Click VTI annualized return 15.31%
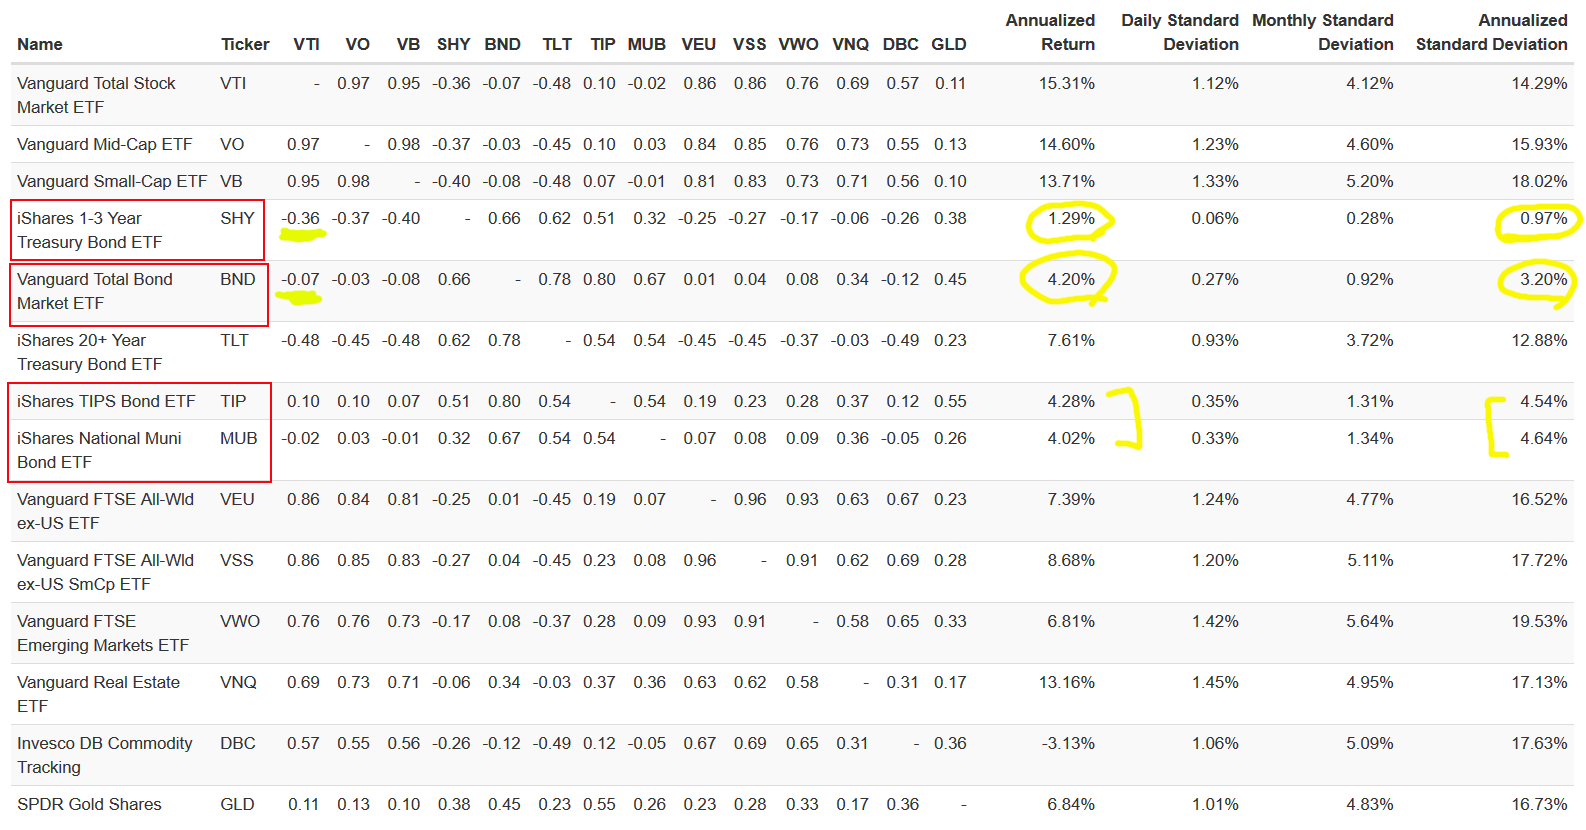The width and height of the screenshot is (1586, 830). [x=1067, y=83]
